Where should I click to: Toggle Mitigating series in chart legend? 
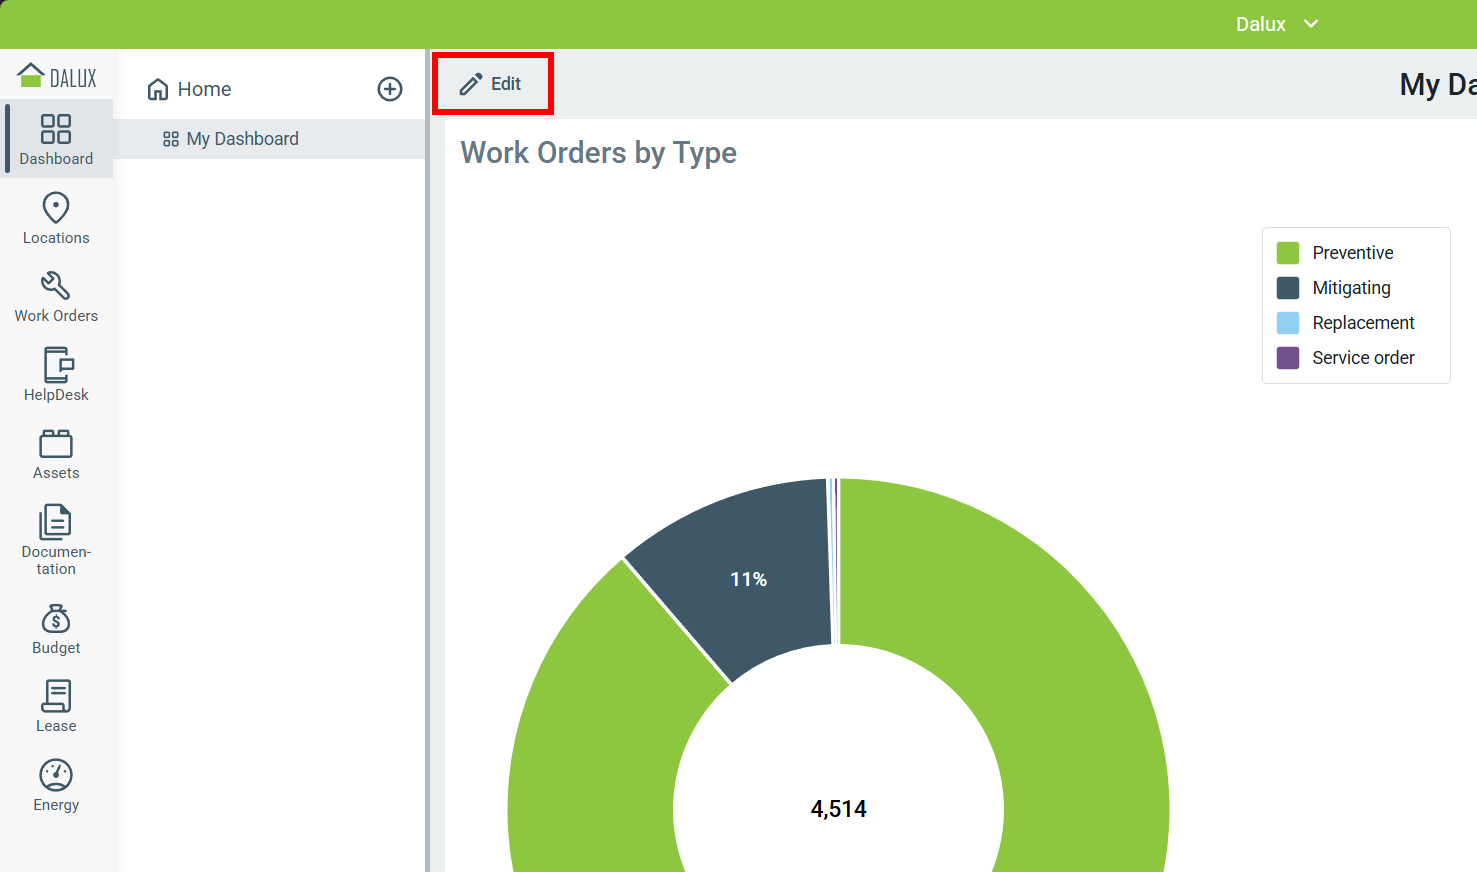1351,288
